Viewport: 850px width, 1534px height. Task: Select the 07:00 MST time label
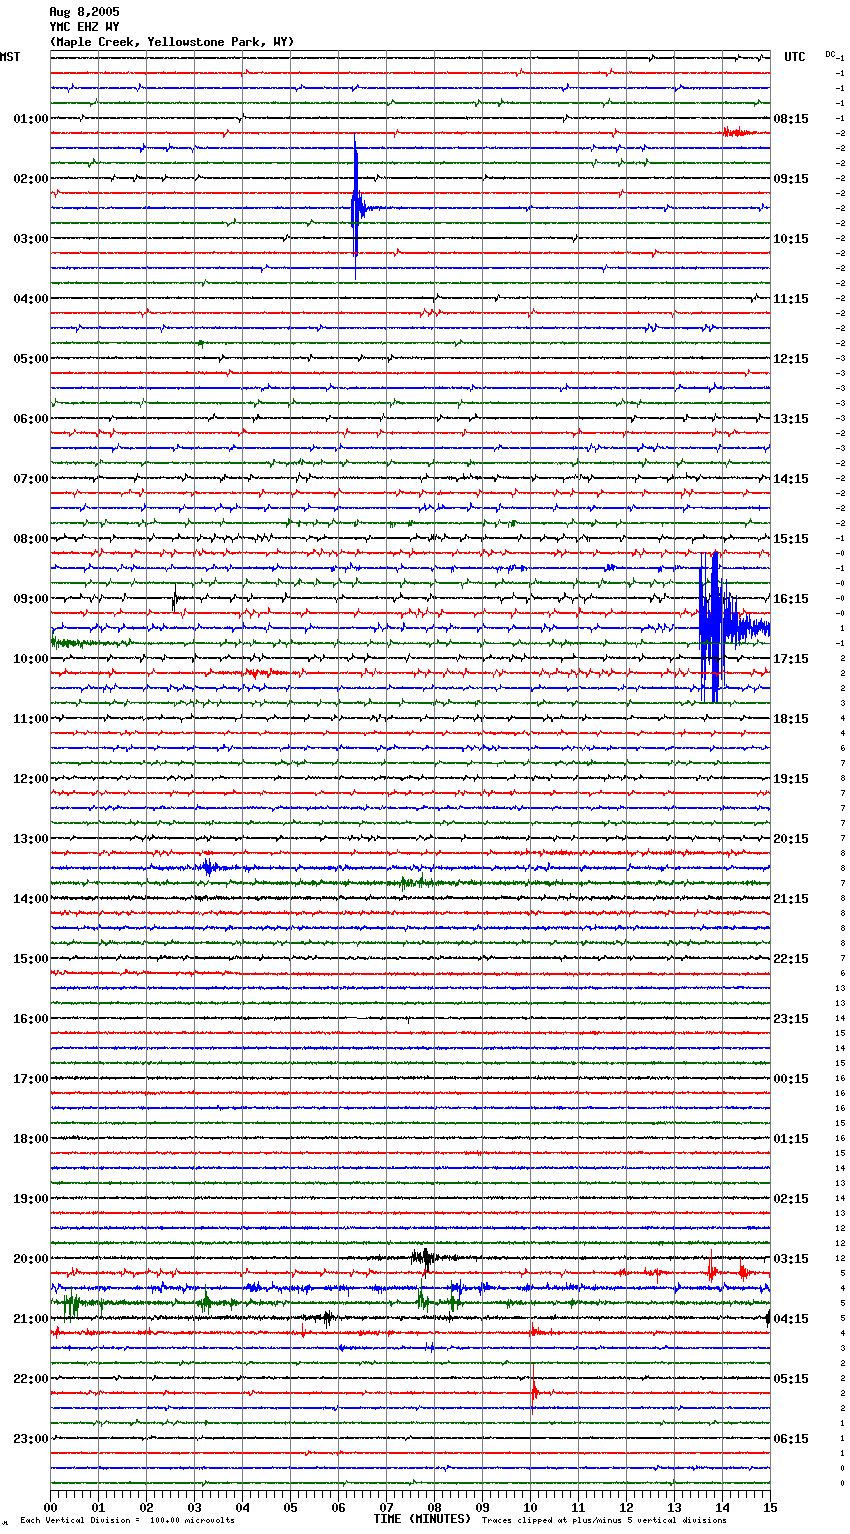pos(31,479)
